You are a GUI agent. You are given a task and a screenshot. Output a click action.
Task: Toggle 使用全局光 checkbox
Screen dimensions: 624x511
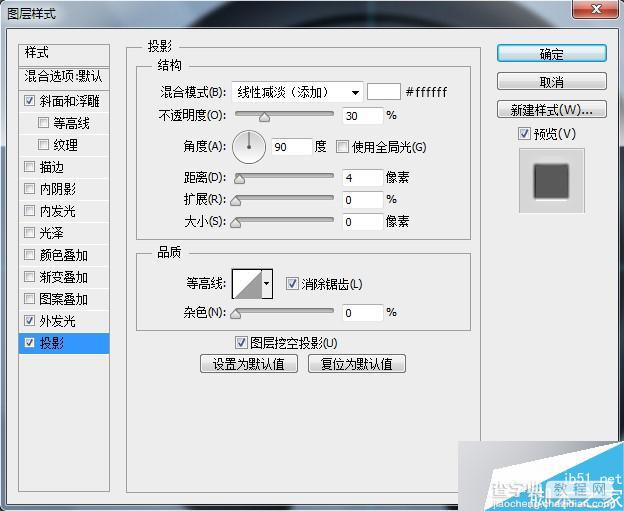coord(342,146)
